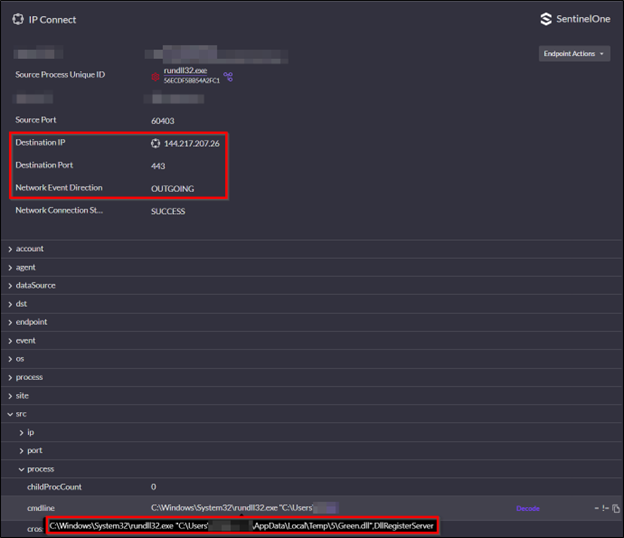Click the IP Connect event icon in header
The width and height of the screenshot is (624, 538).
(17, 19)
